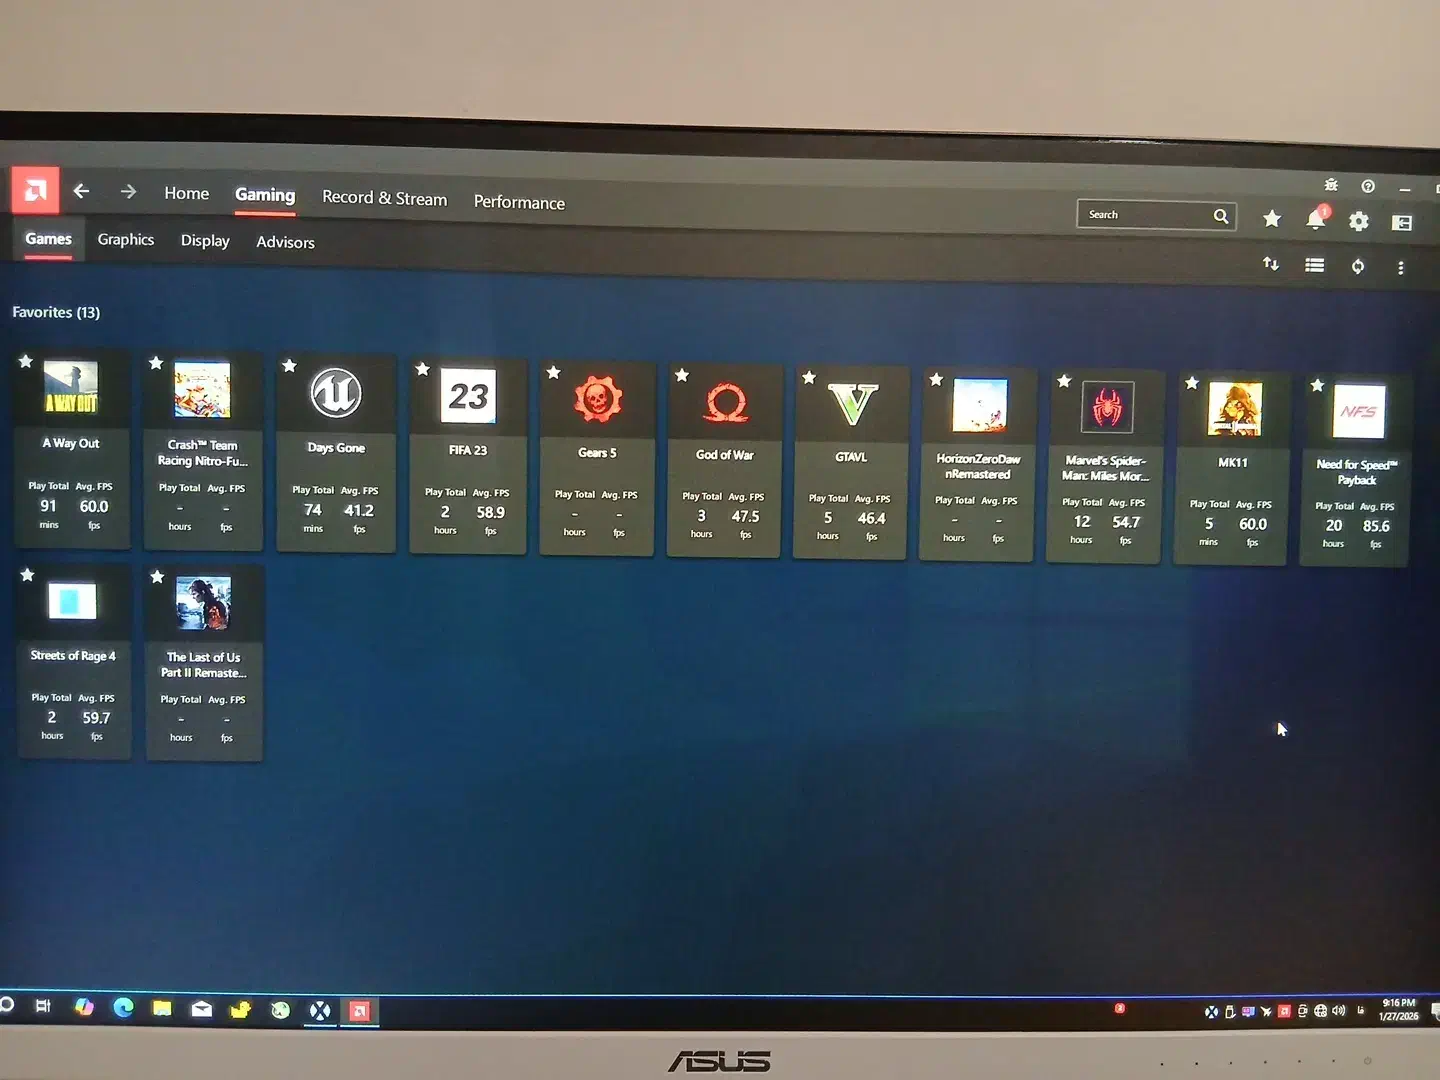The height and width of the screenshot is (1080, 1440).
Task: Toggle the favorite star on MK11
Action: pos(1191,382)
